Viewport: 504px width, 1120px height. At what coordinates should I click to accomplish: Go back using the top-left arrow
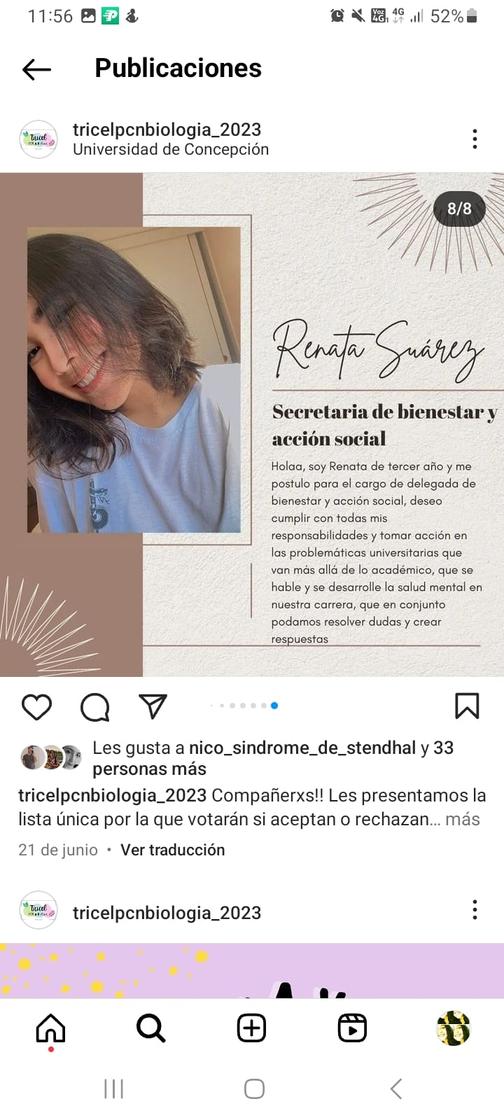click(x=36, y=69)
